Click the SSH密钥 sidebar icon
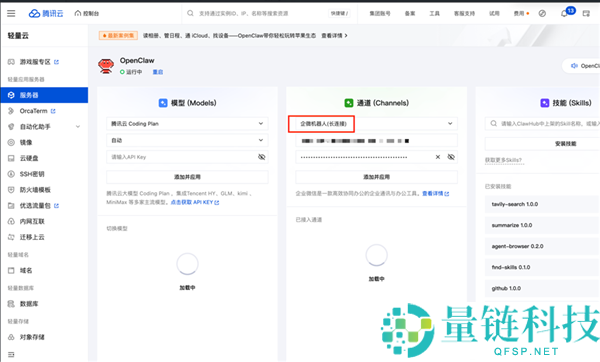 click(x=11, y=174)
